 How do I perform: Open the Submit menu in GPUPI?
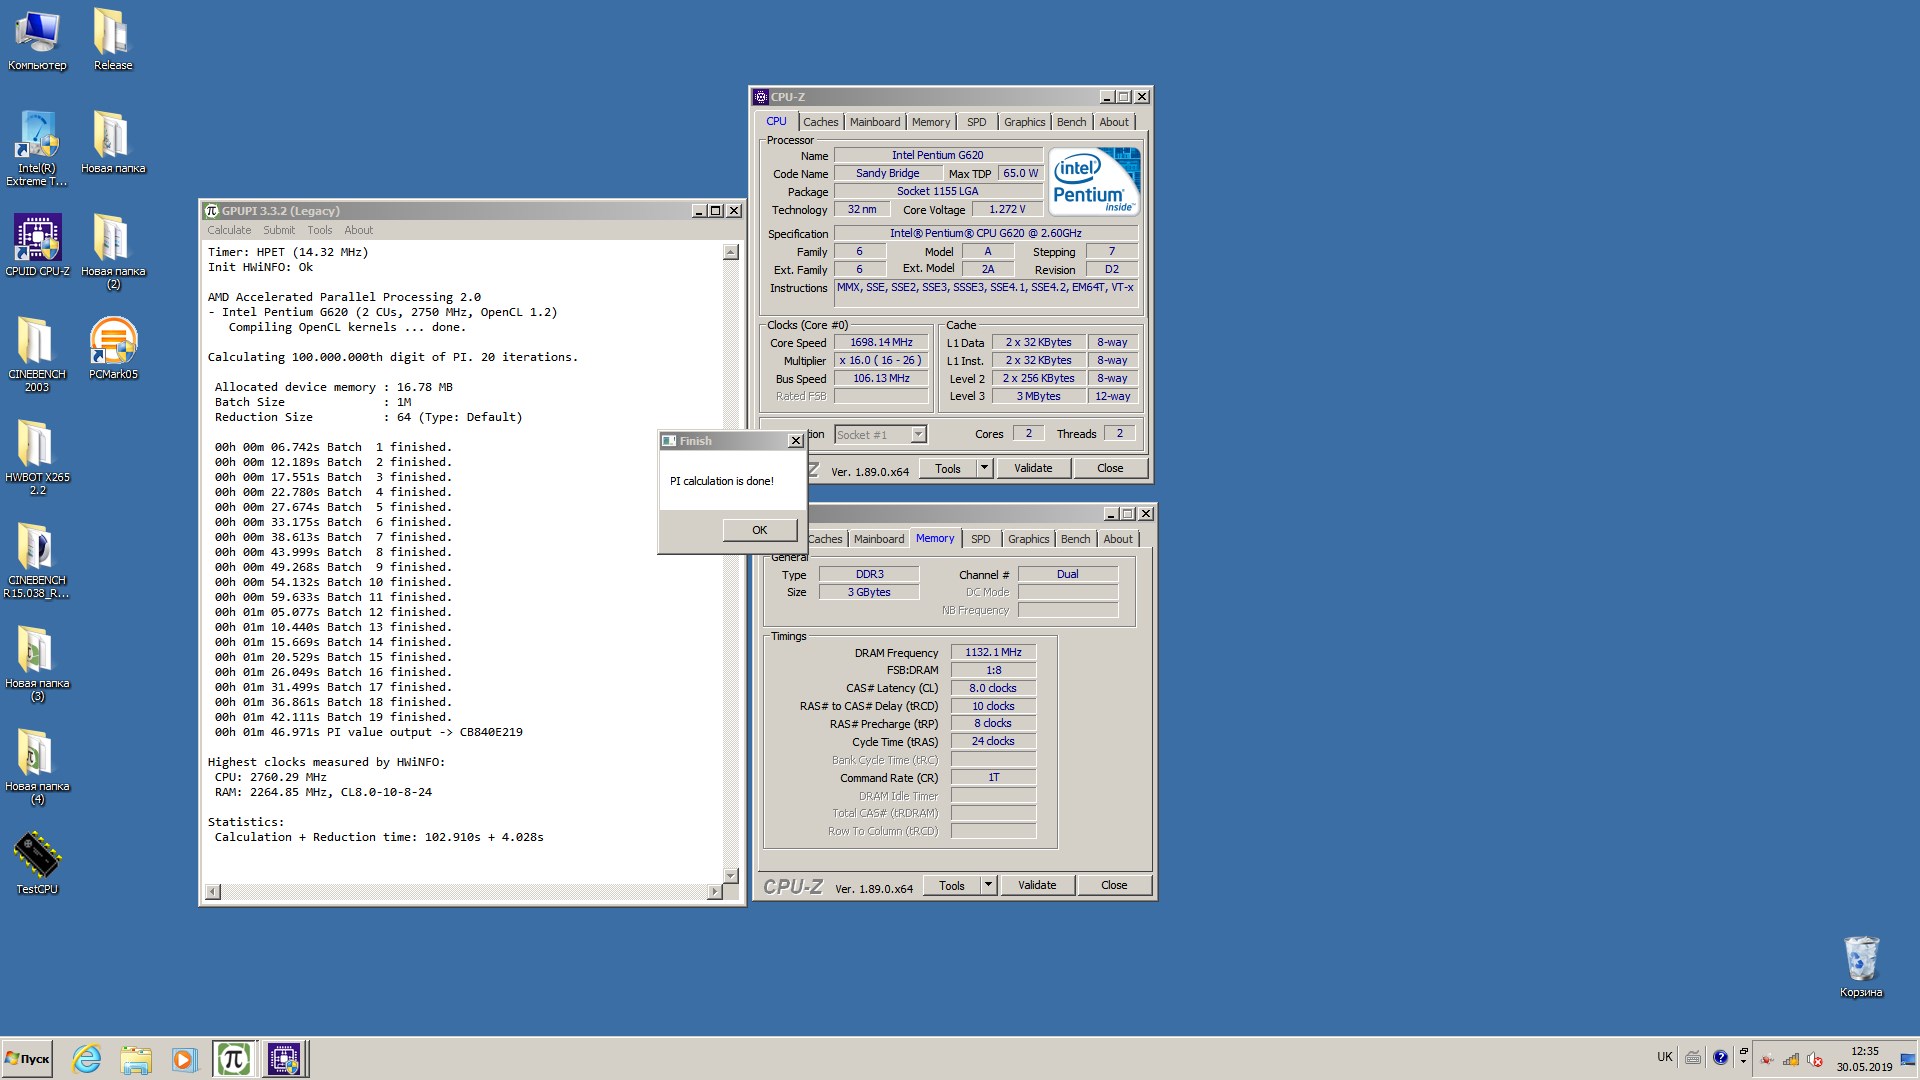pyautogui.click(x=279, y=230)
